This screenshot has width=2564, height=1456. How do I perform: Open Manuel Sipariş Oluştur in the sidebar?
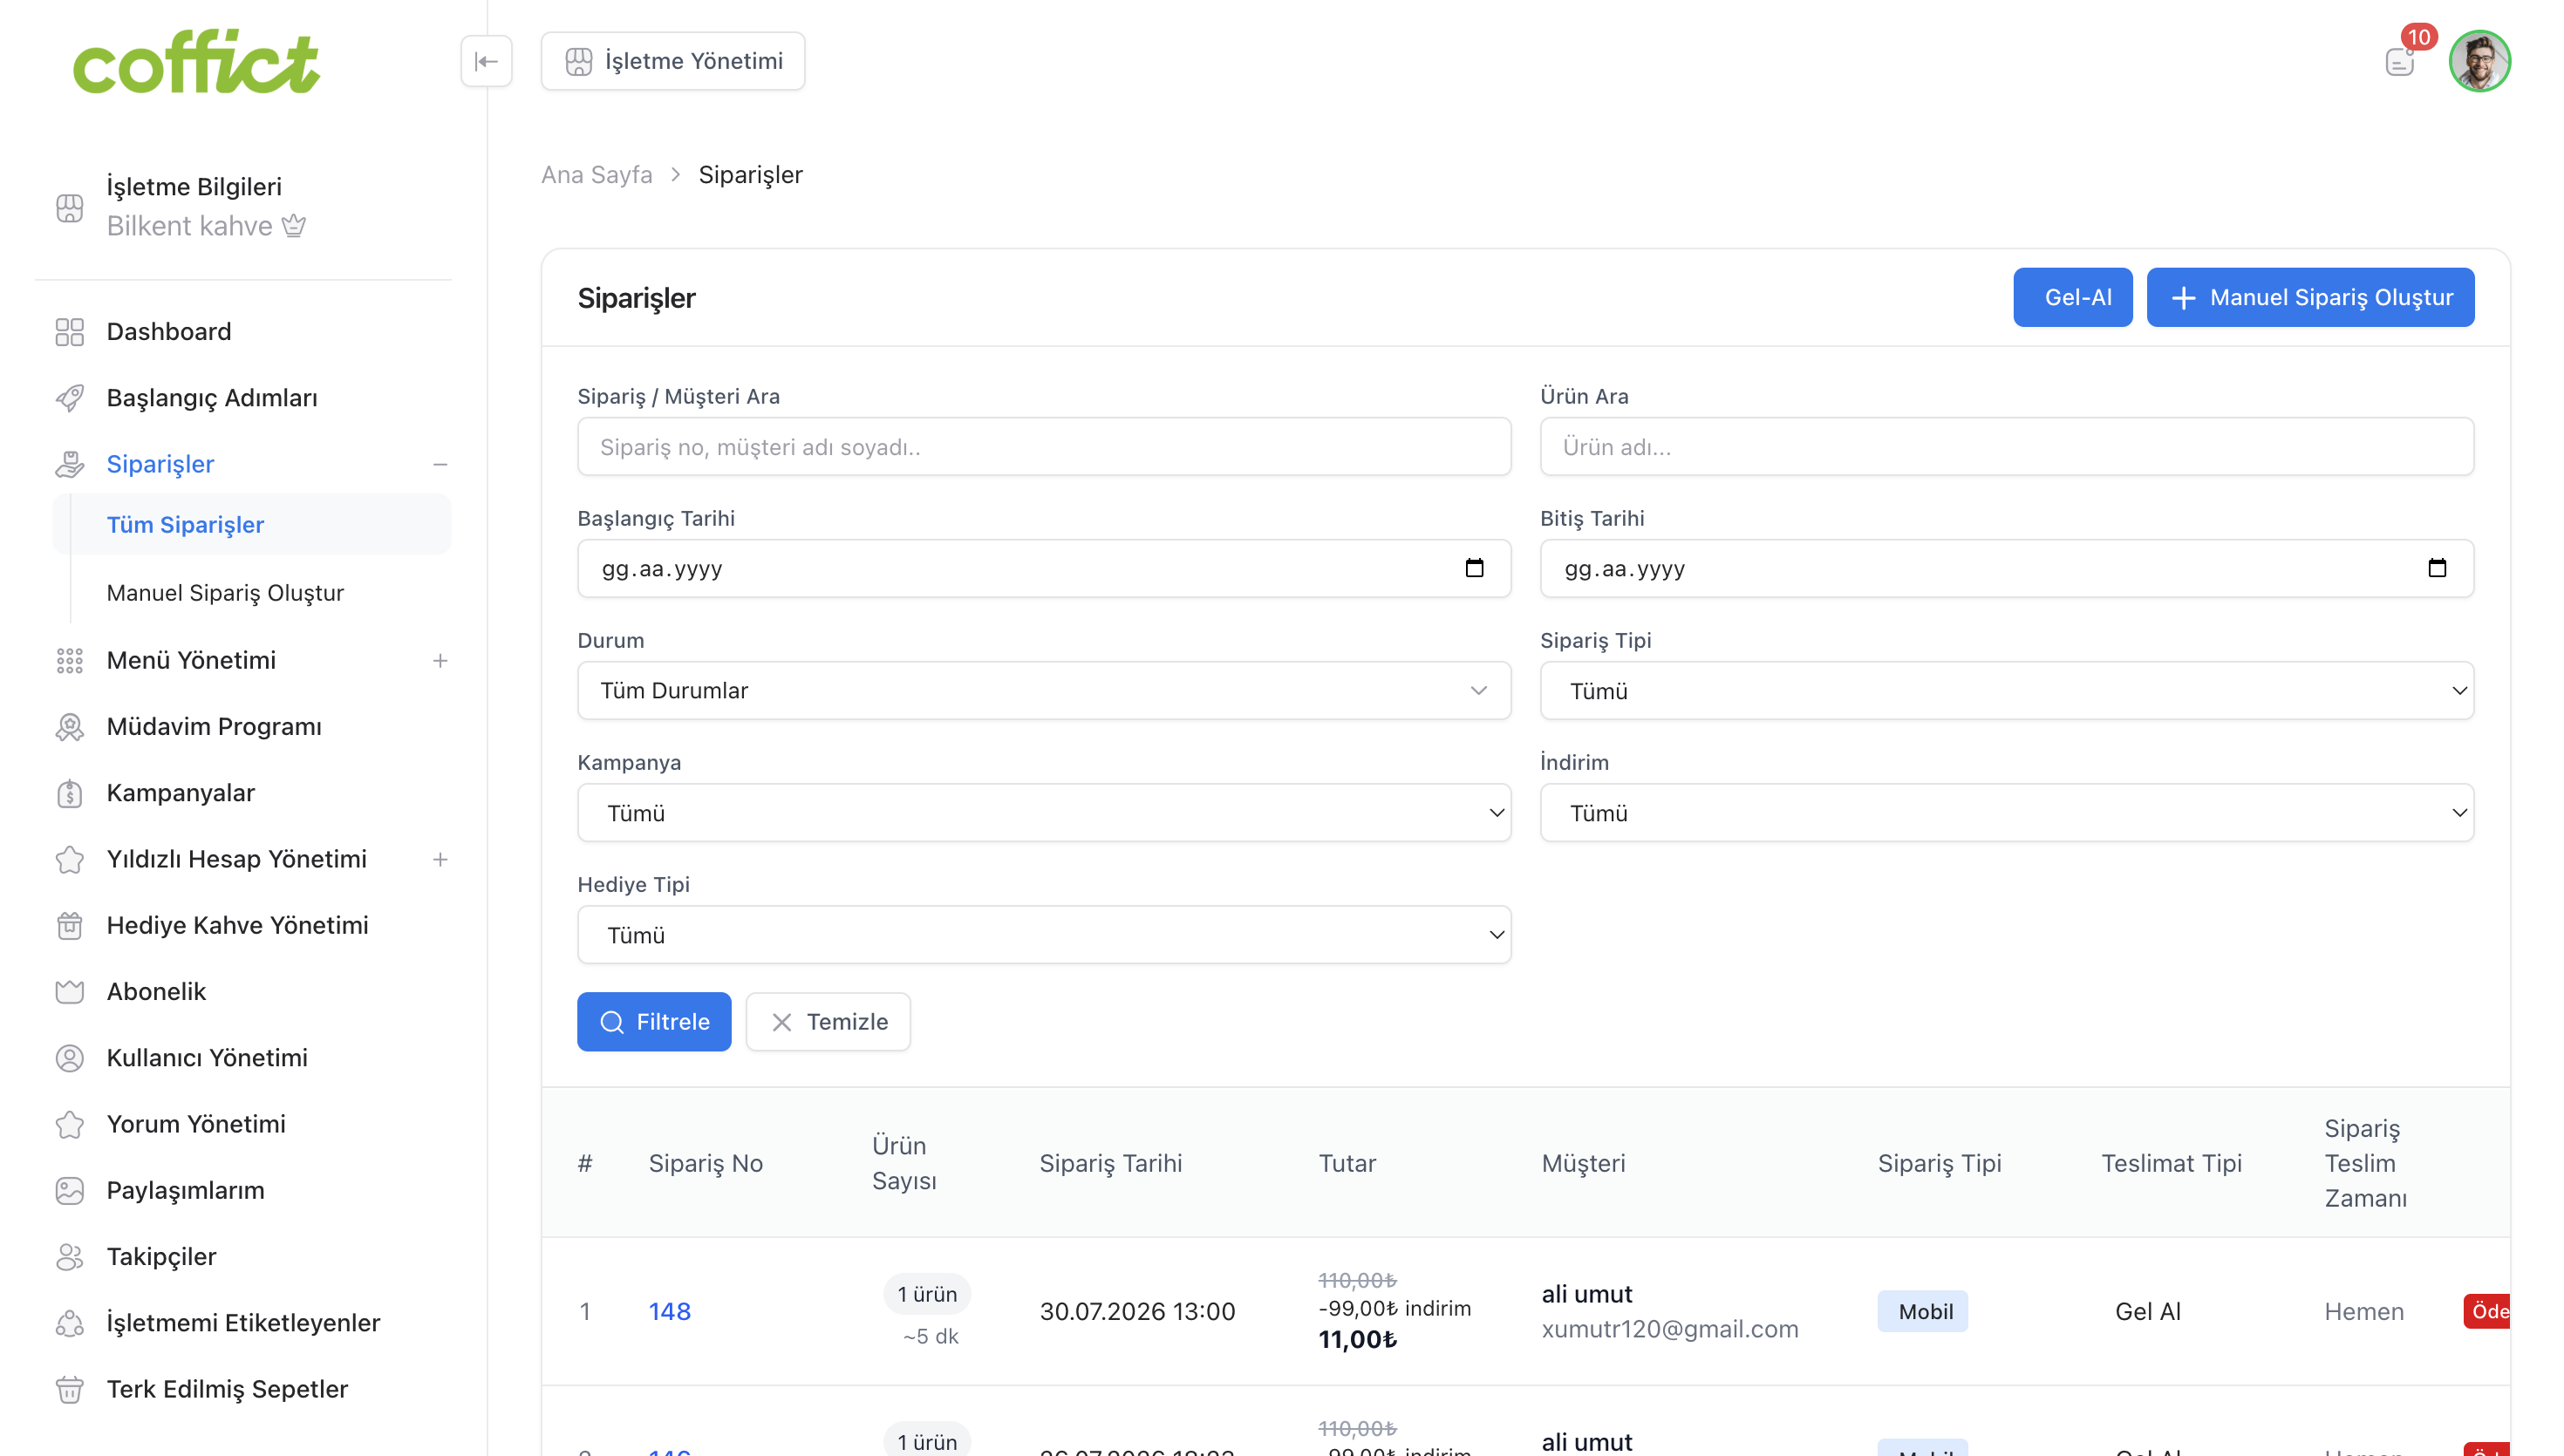225,593
